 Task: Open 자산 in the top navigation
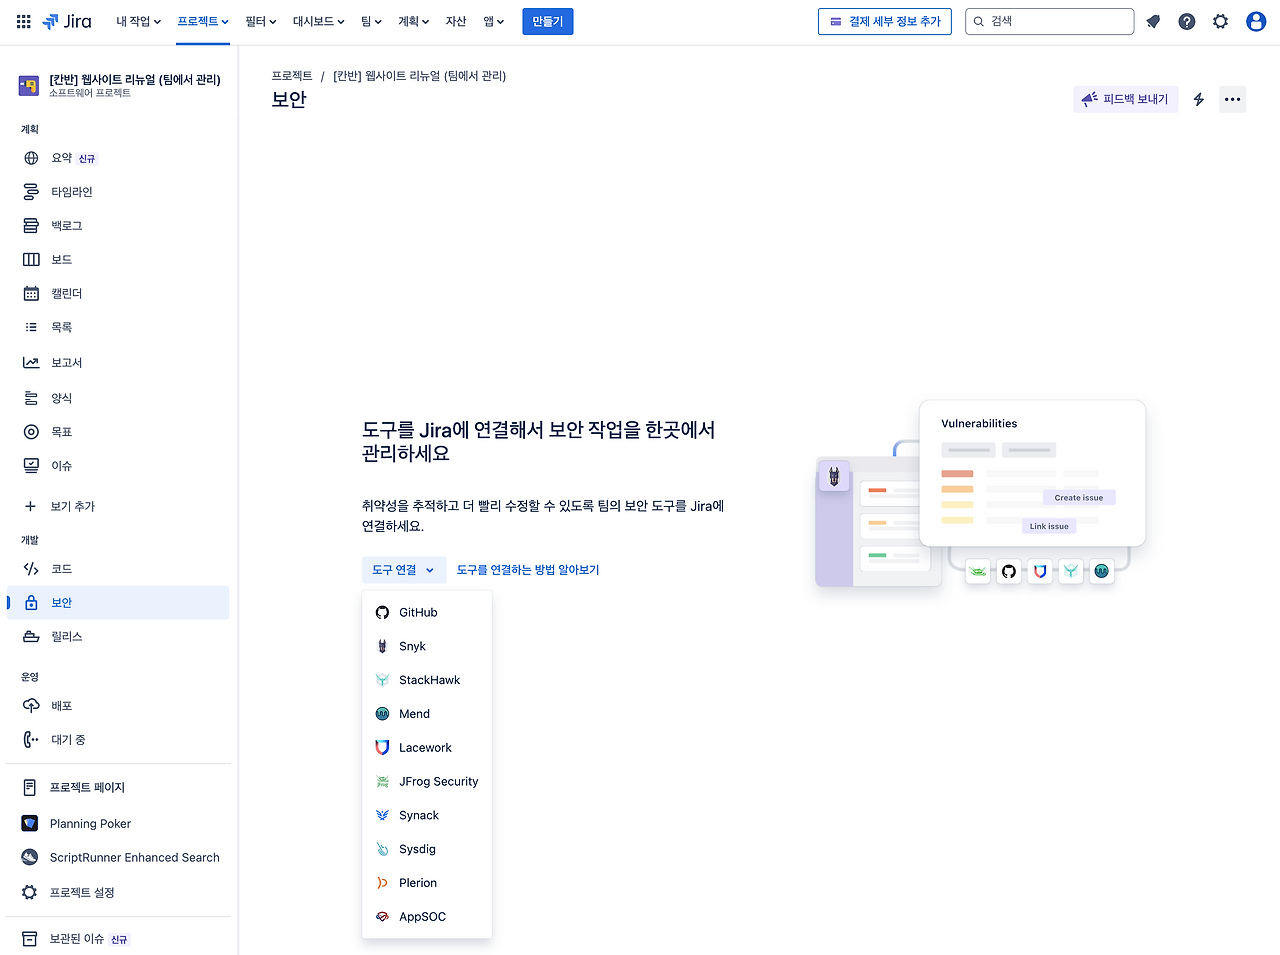pos(456,21)
